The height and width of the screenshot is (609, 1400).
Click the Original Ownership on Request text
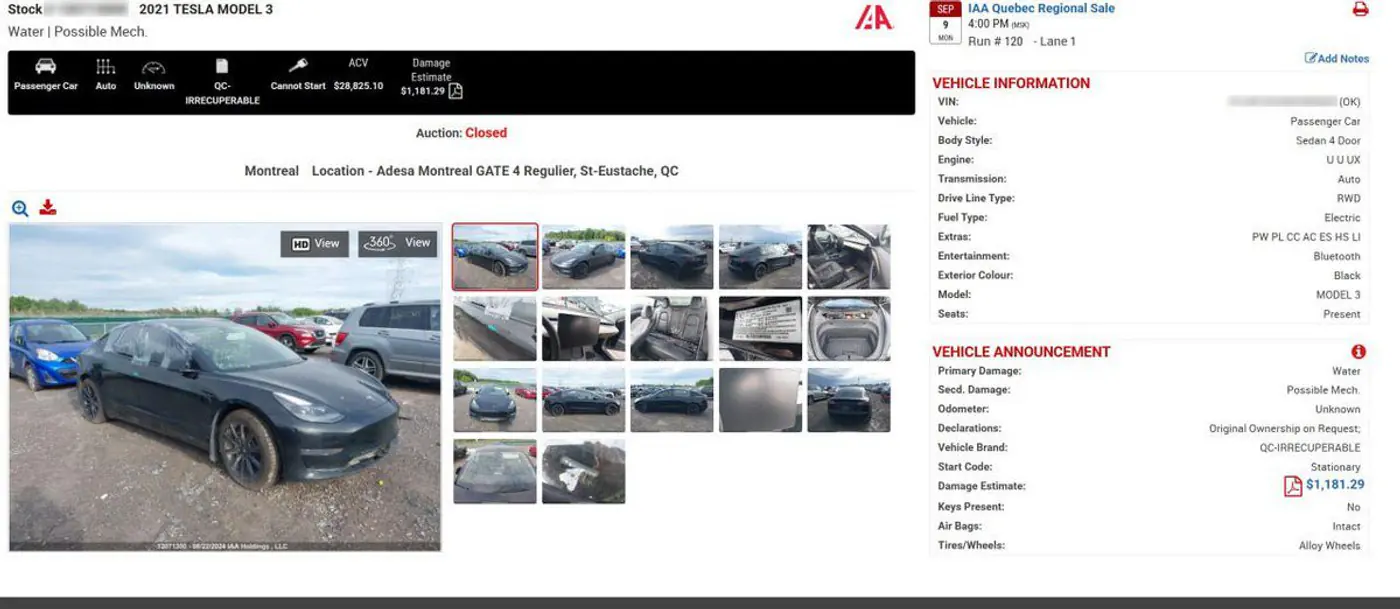tap(1285, 429)
